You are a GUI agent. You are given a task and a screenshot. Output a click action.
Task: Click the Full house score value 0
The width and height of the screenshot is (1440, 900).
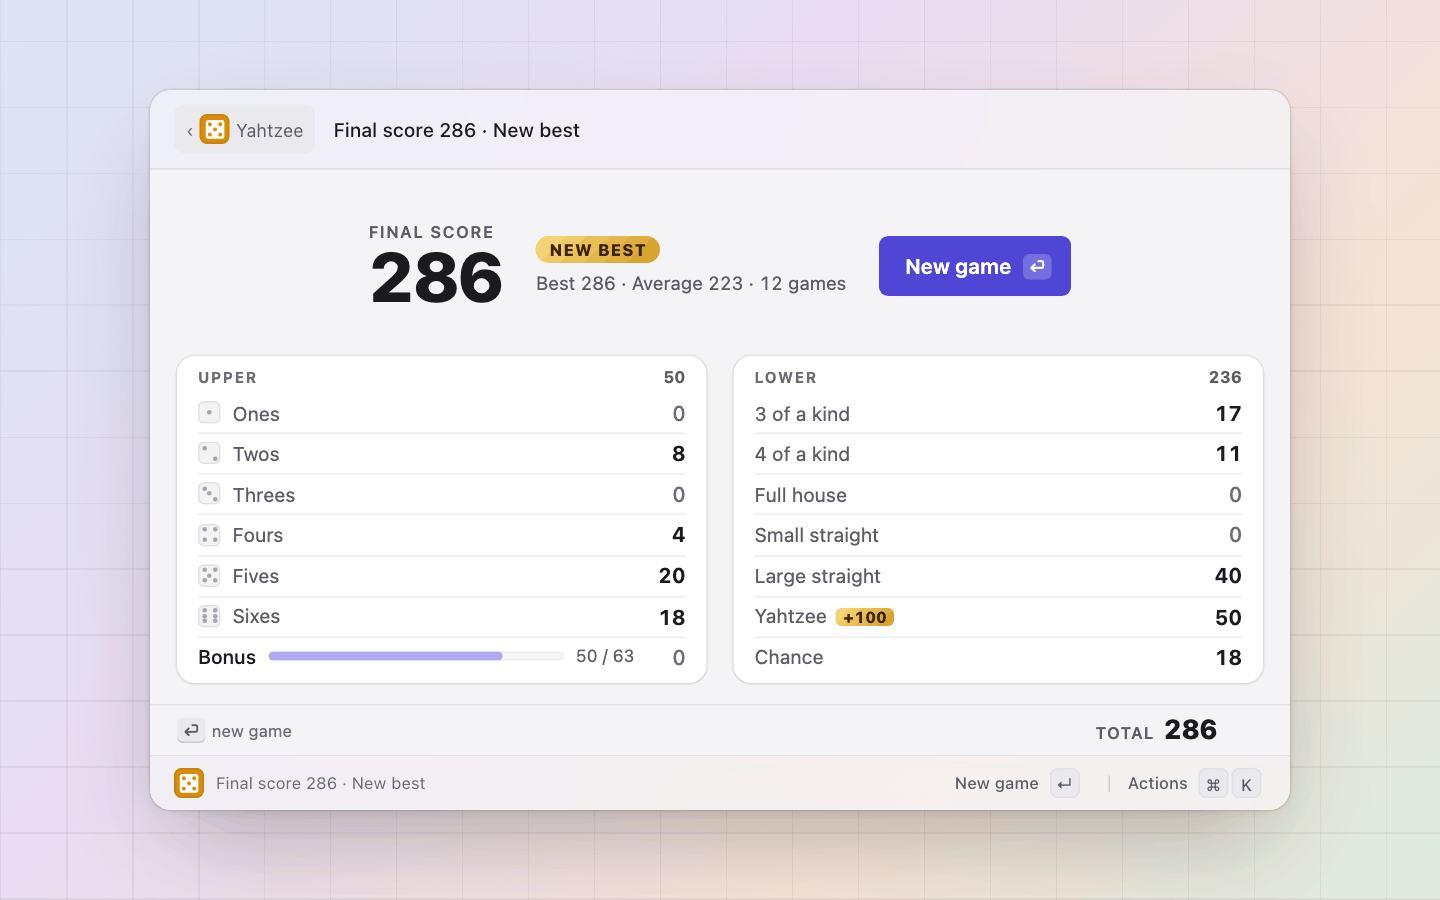pyautogui.click(x=1235, y=495)
